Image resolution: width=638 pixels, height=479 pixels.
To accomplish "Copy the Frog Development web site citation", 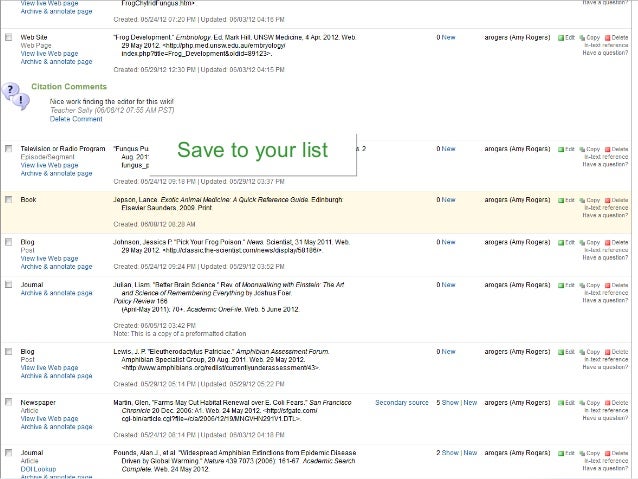I will pos(590,37).
